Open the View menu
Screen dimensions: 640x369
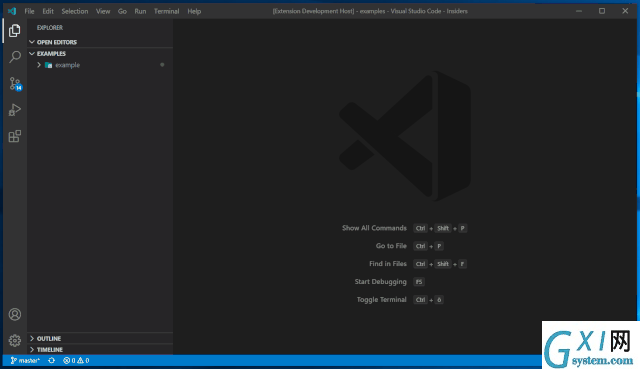tap(103, 11)
